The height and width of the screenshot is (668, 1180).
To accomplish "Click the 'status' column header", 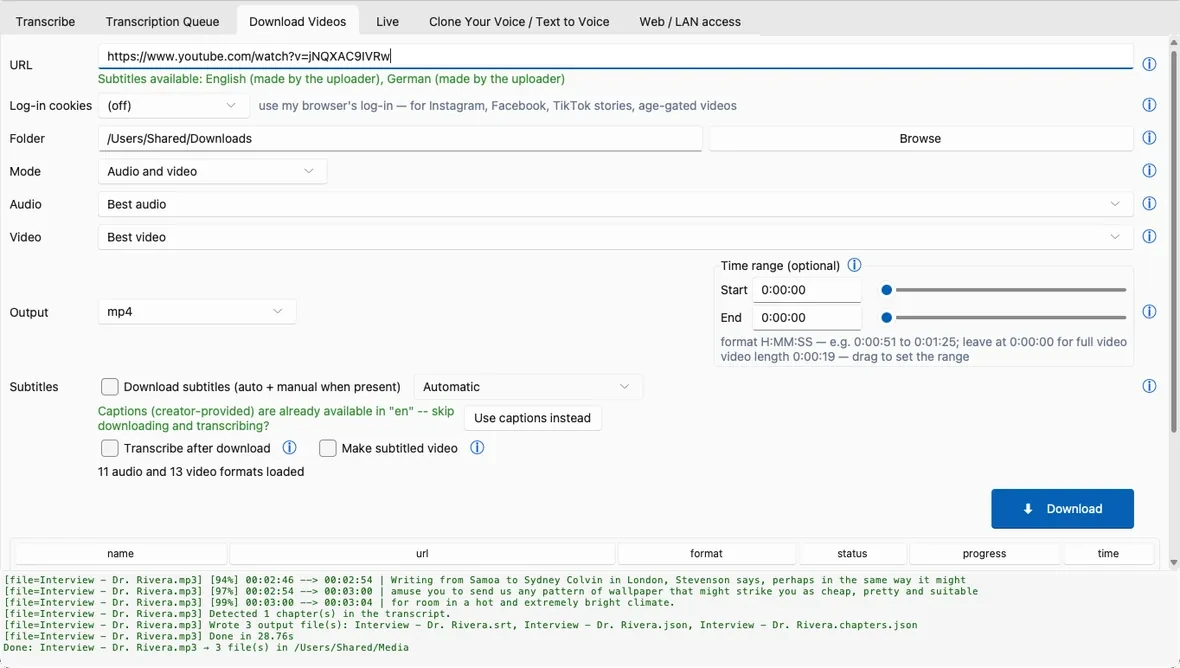I will point(852,554).
